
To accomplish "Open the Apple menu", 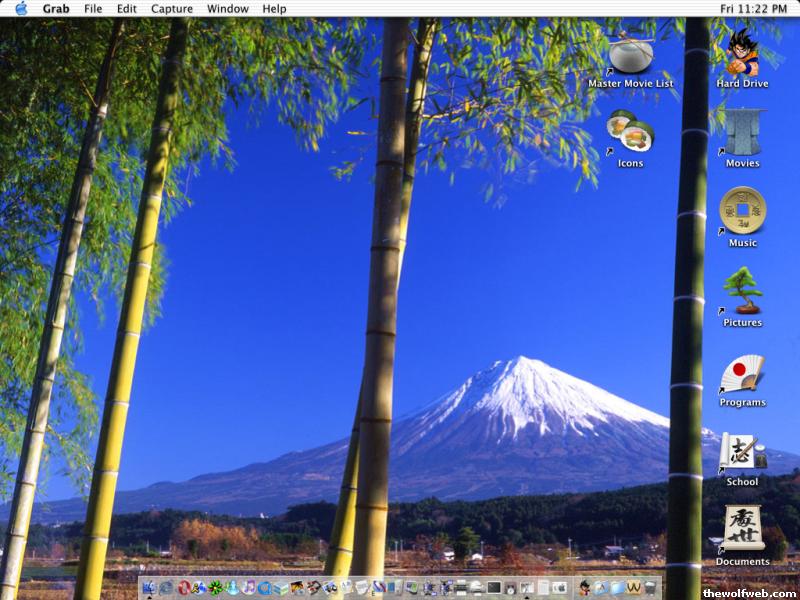I will point(21,8).
